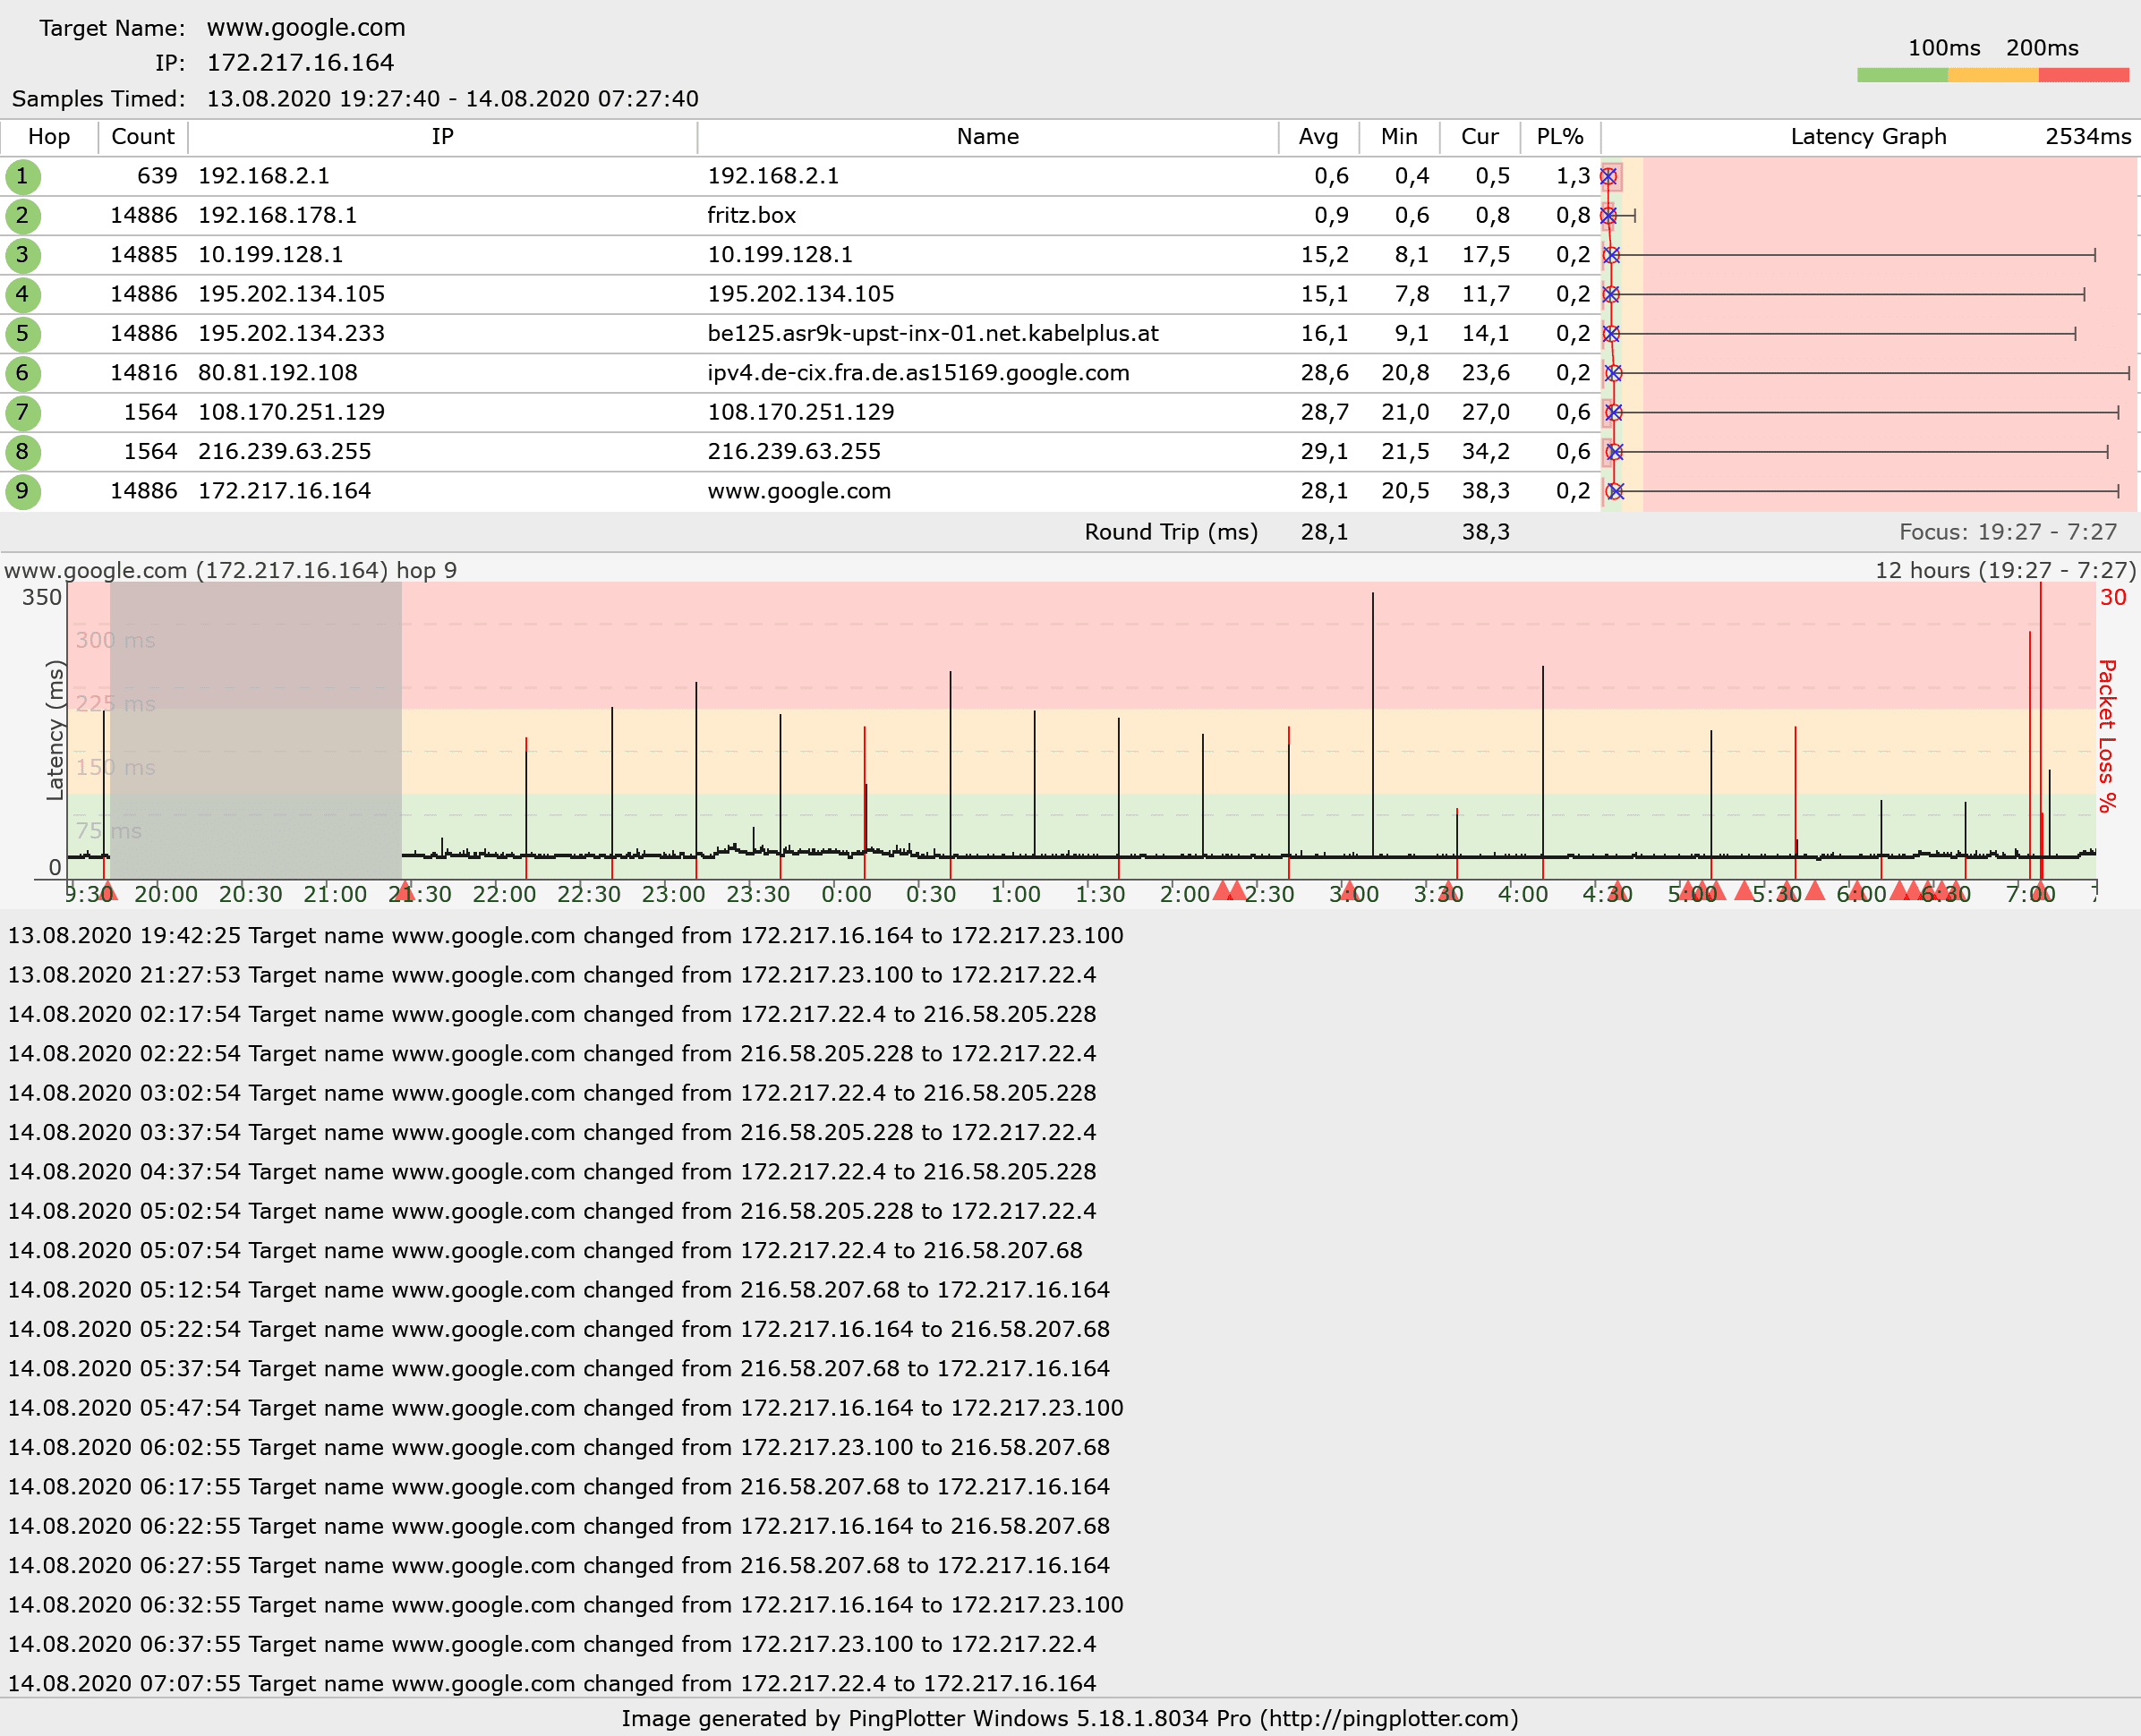Image resolution: width=2141 pixels, height=1736 pixels.
Task: Click the pingplotter.com link in footer
Action: pyautogui.click(x=1388, y=1719)
